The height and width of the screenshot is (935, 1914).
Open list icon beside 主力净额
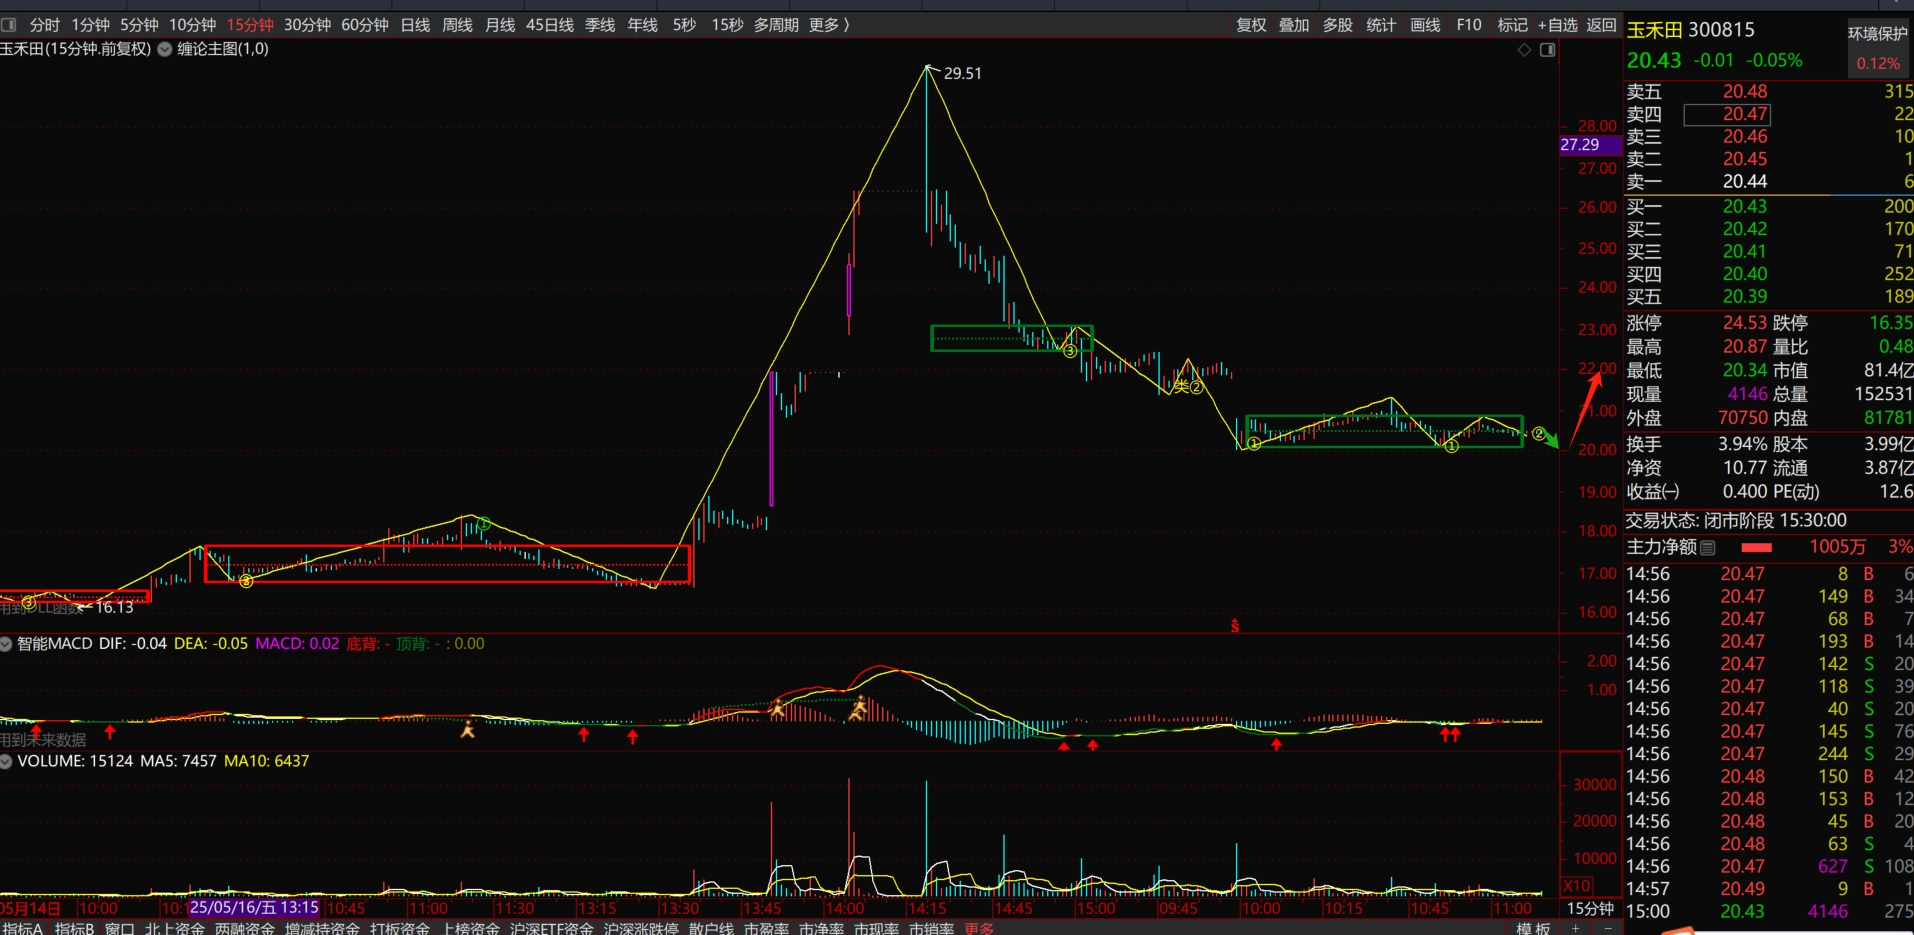pyautogui.click(x=1708, y=548)
